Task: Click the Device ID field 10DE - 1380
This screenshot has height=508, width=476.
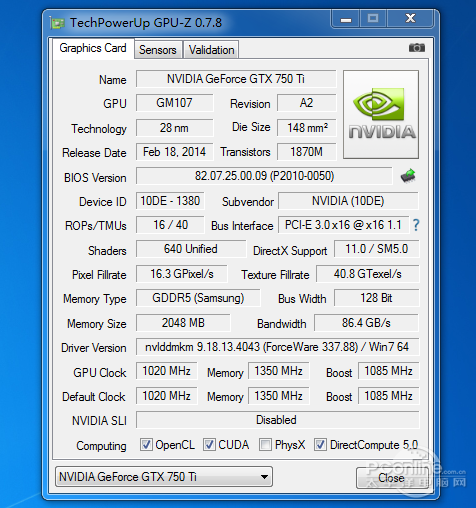Action: coord(170,201)
